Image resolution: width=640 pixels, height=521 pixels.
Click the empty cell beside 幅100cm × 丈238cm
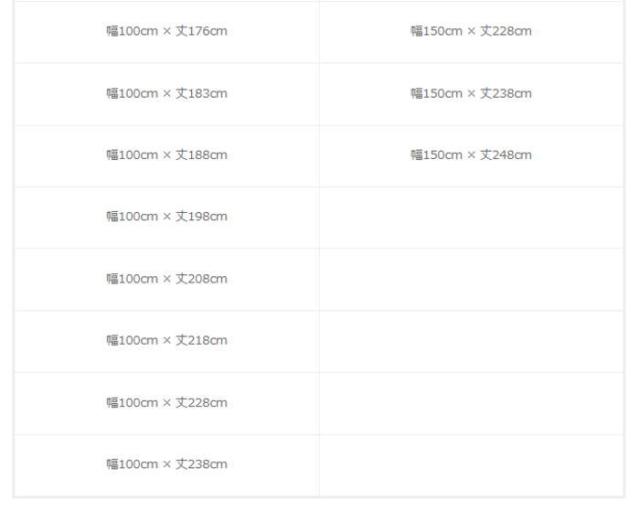[471, 465]
